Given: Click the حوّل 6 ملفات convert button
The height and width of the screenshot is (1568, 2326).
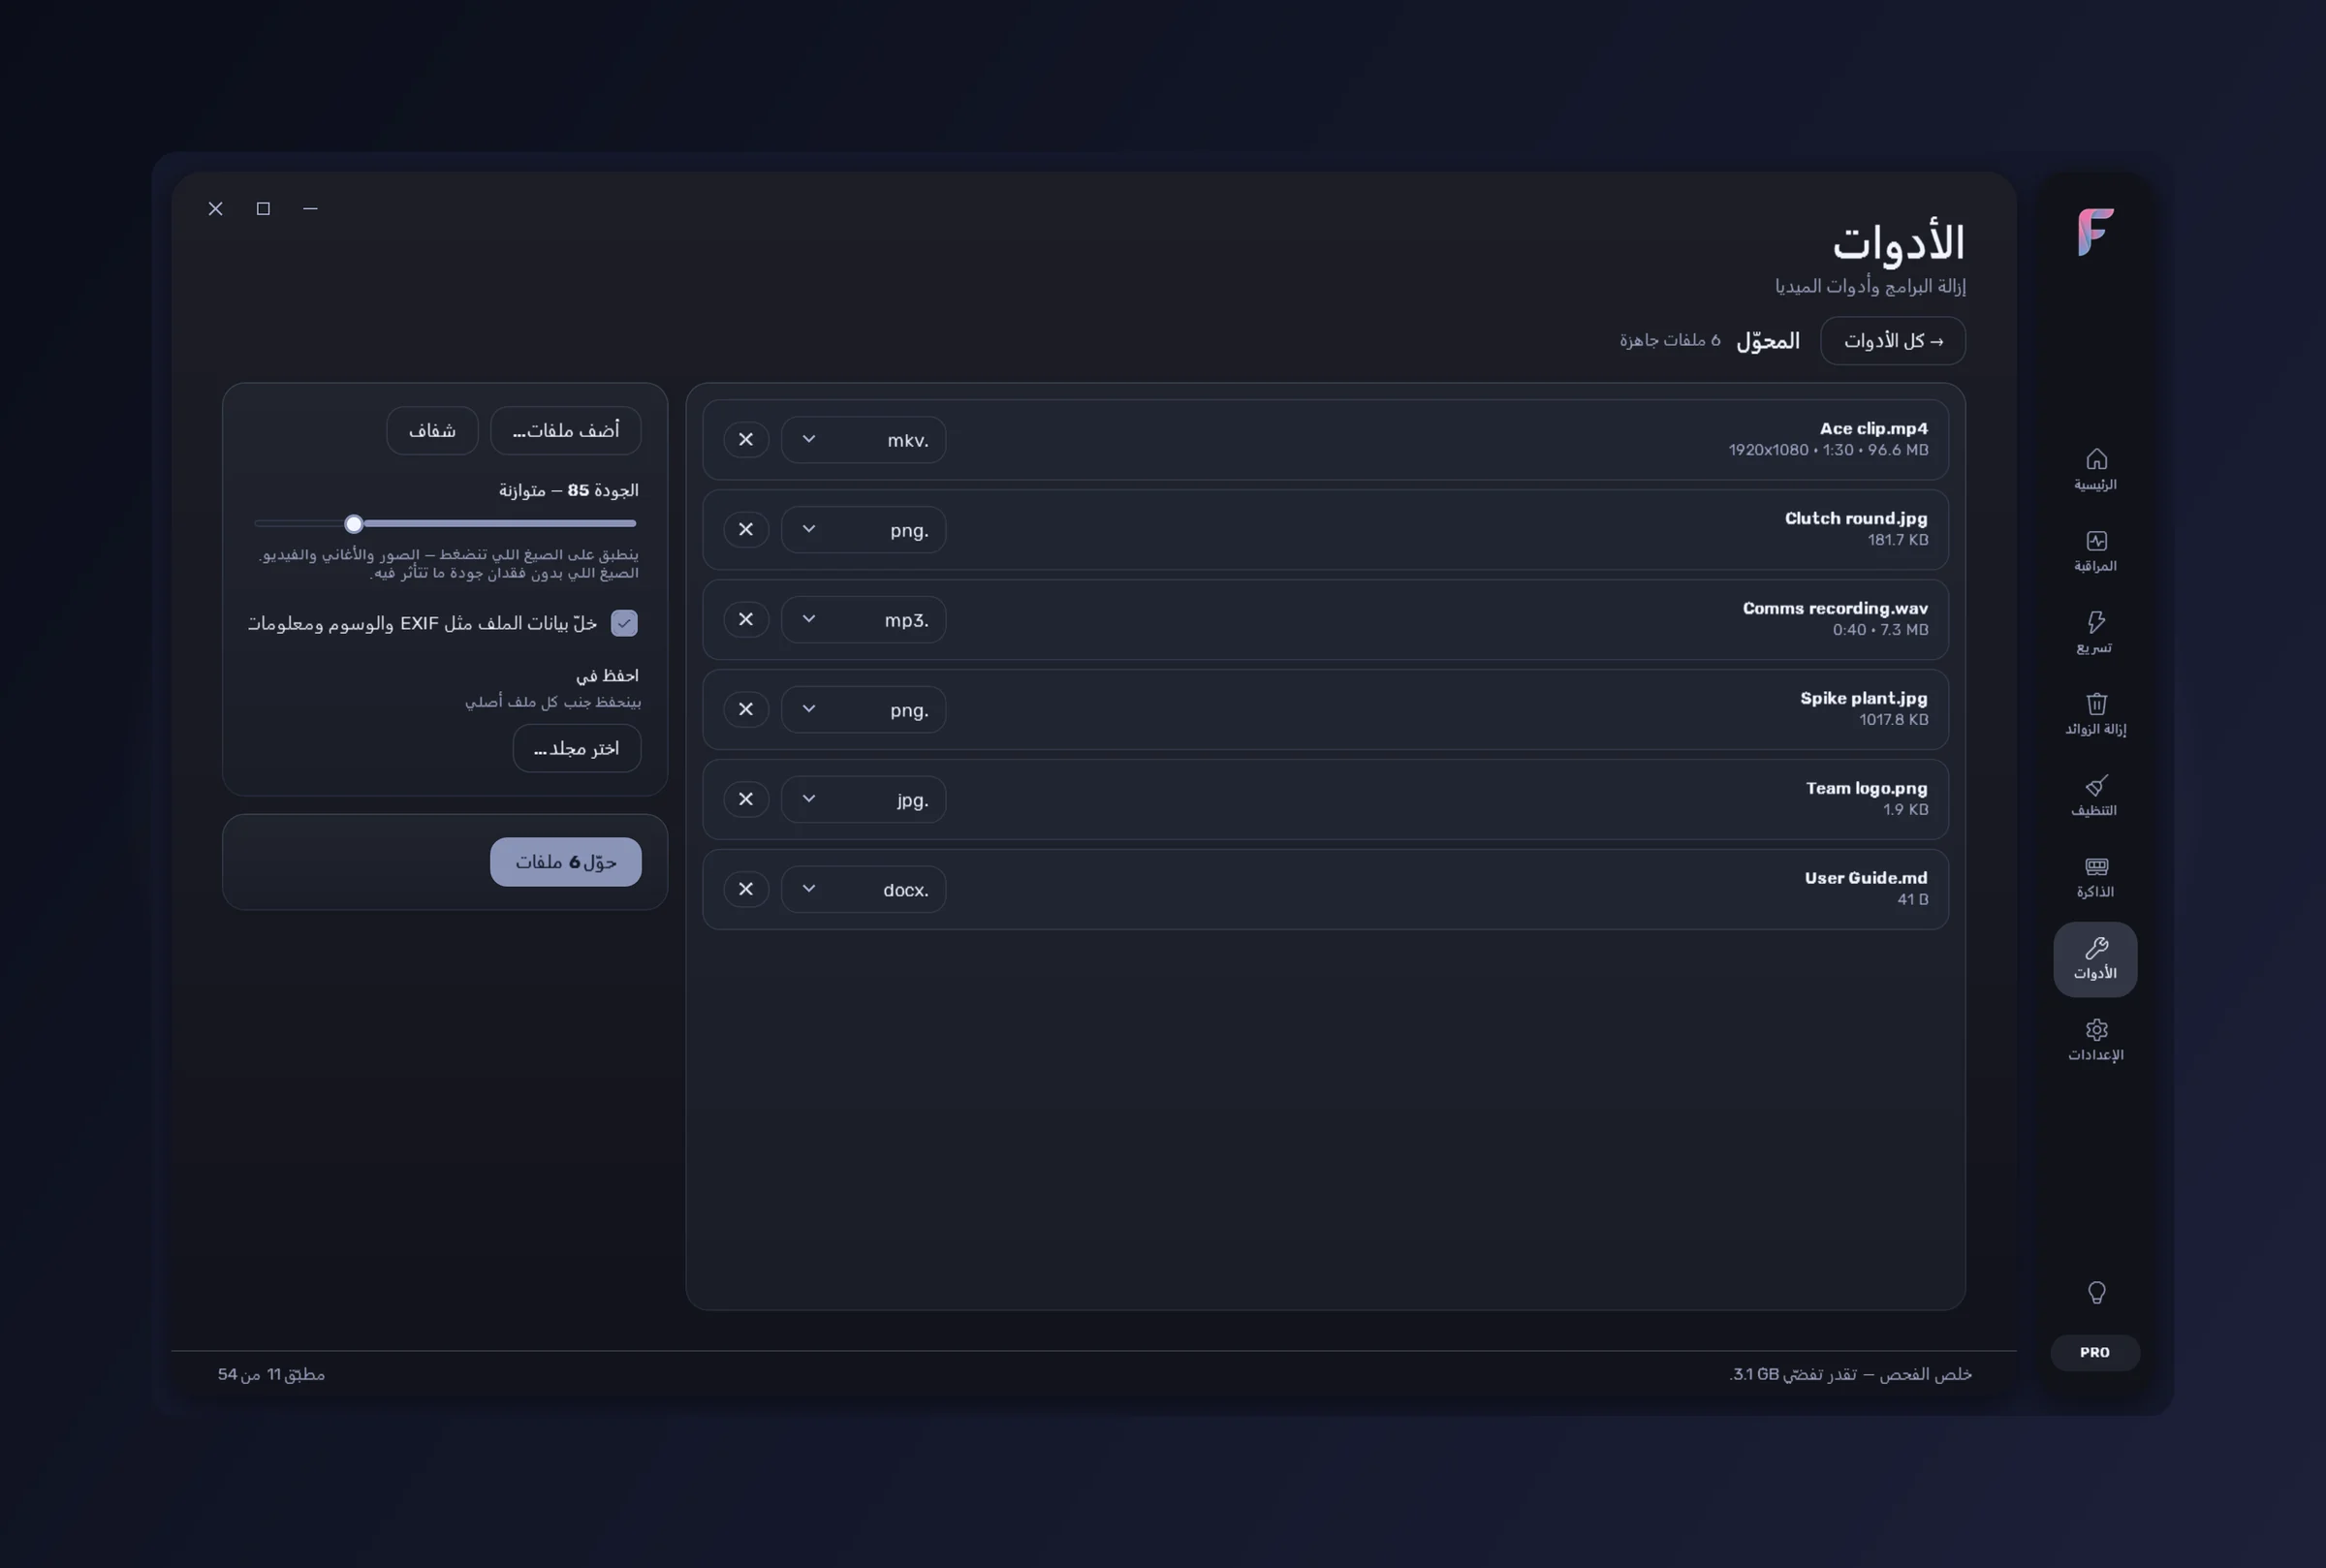Looking at the screenshot, I should click(566, 862).
